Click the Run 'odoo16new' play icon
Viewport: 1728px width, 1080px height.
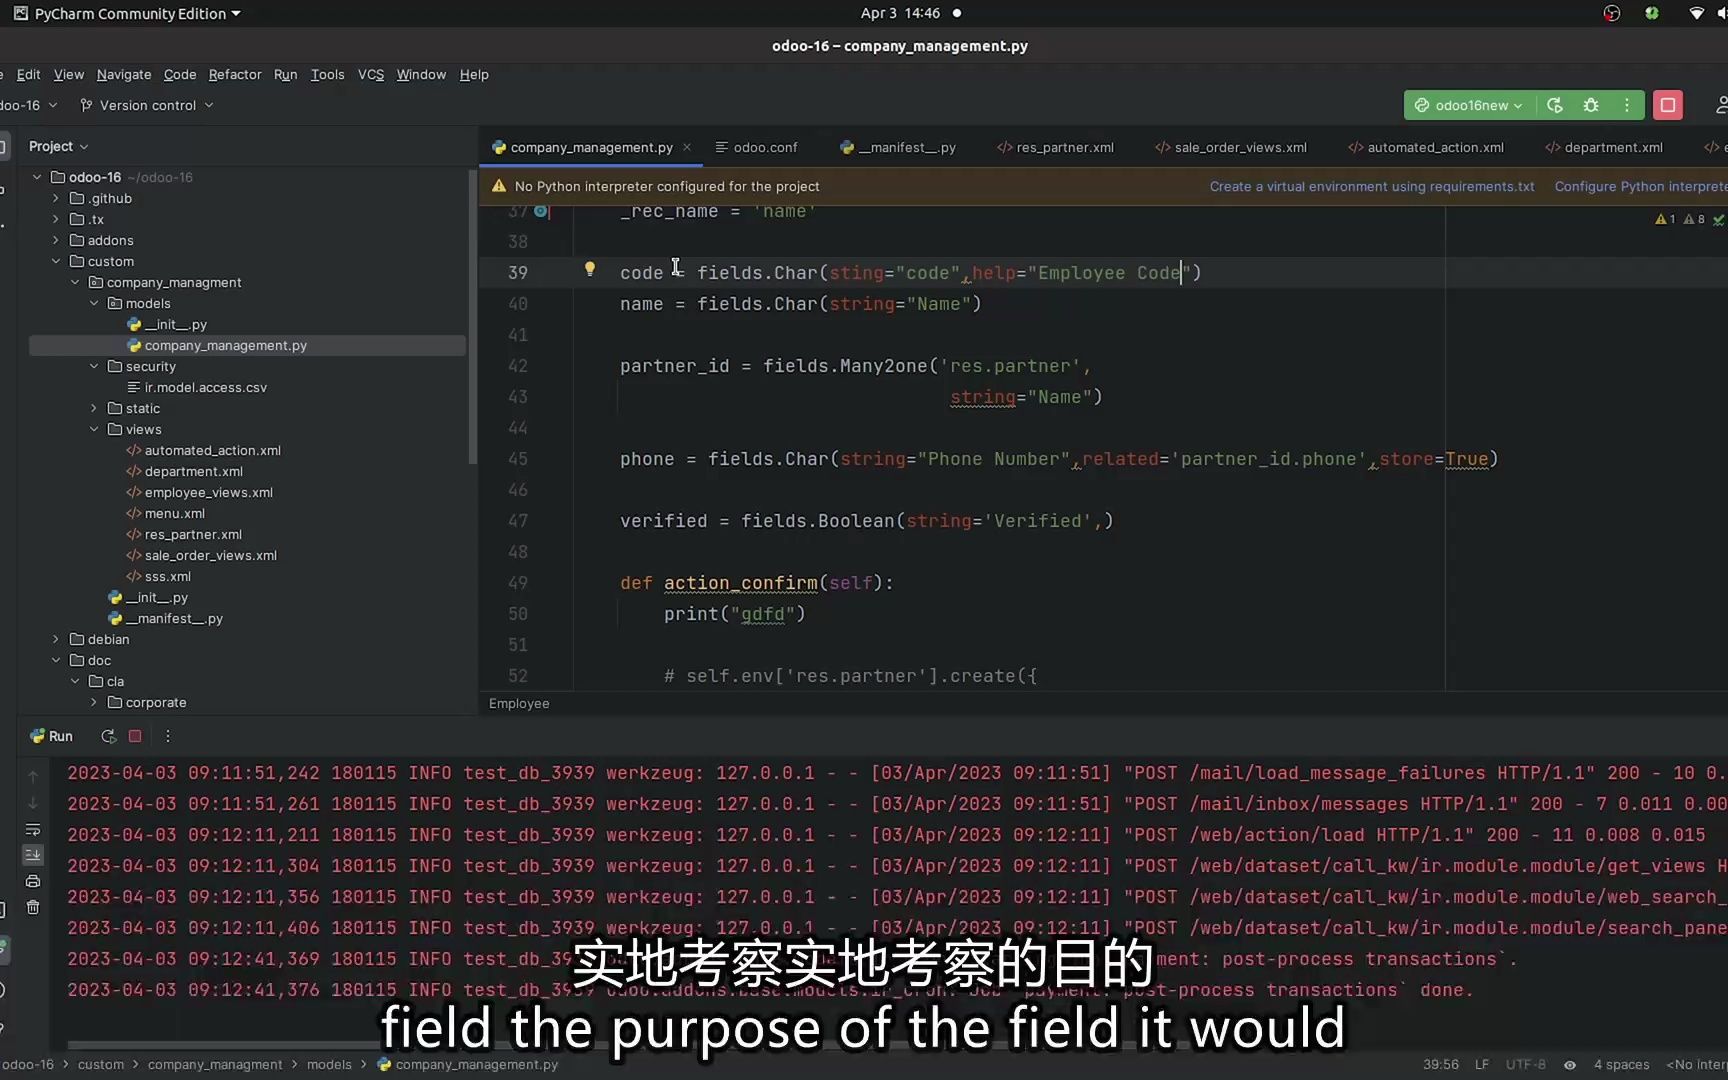pyautogui.click(x=1554, y=105)
